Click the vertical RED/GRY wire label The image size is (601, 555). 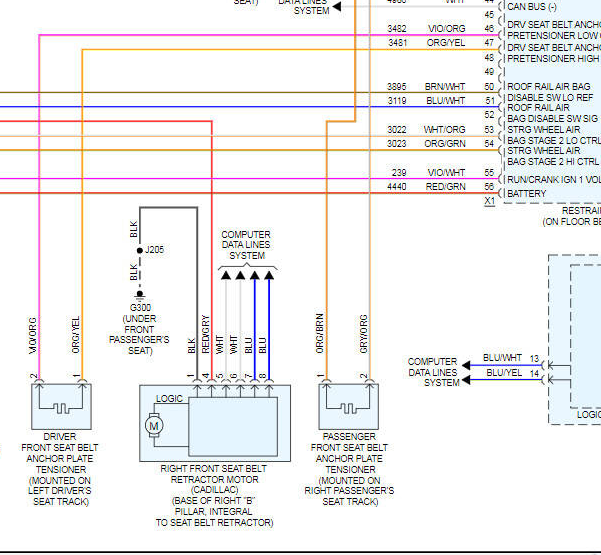(x=206, y=334)
